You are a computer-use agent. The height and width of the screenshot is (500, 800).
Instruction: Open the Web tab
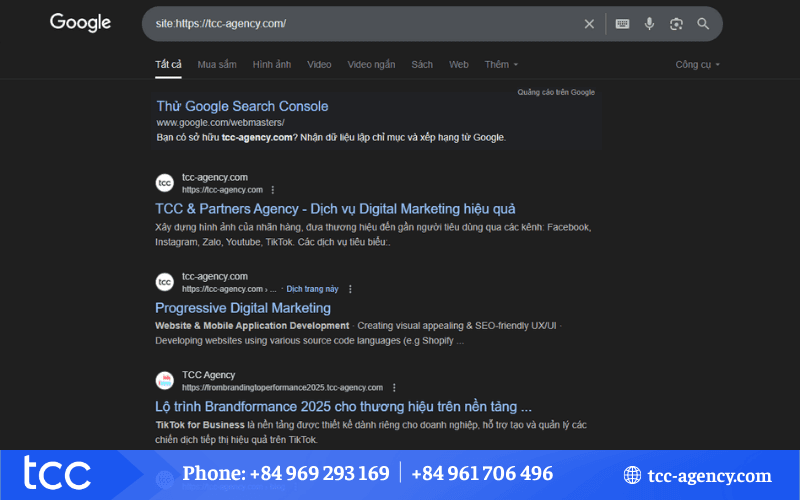459,64
